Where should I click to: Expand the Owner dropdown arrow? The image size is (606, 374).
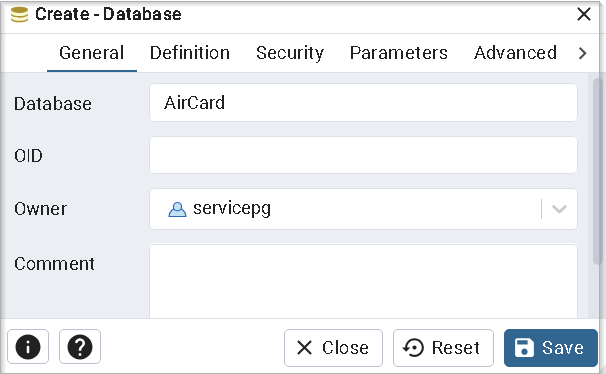559,209
